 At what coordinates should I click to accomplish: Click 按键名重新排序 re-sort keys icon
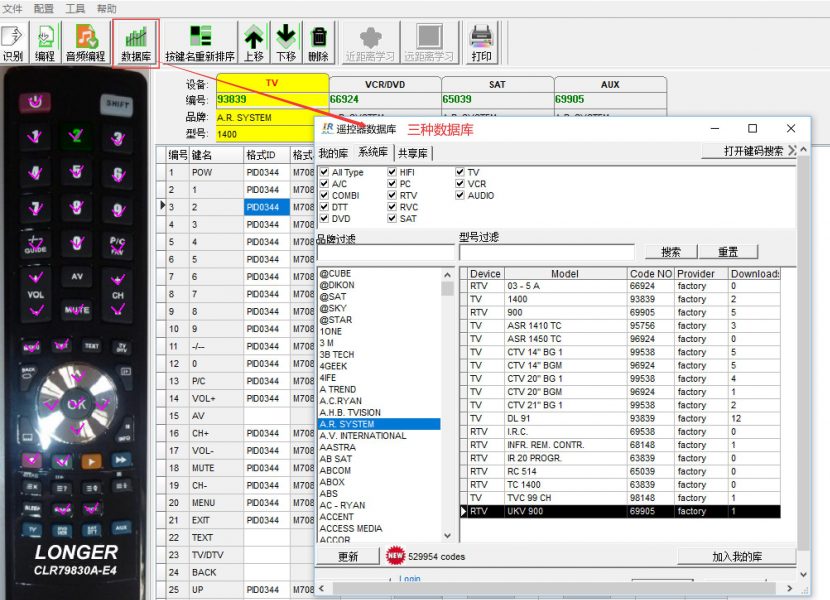(x=200, y=42)
